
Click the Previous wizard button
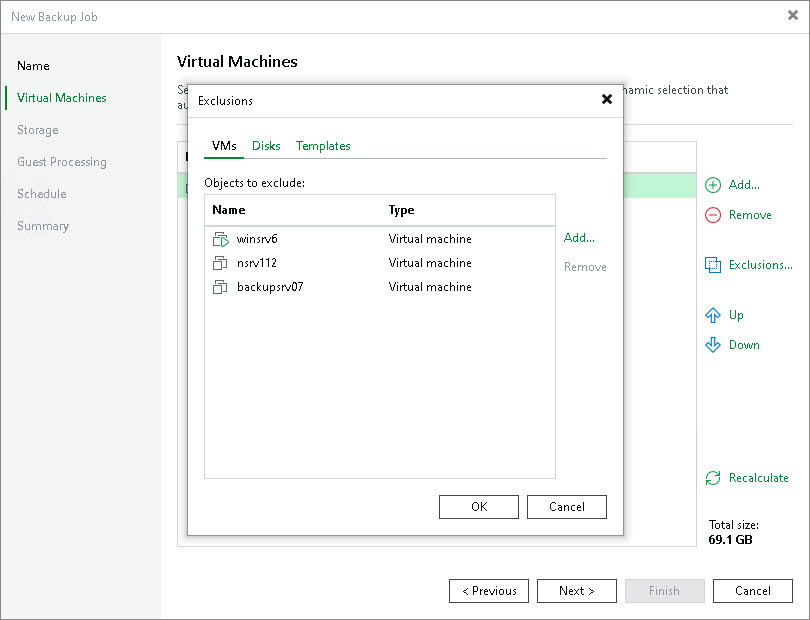coord(489,591)
